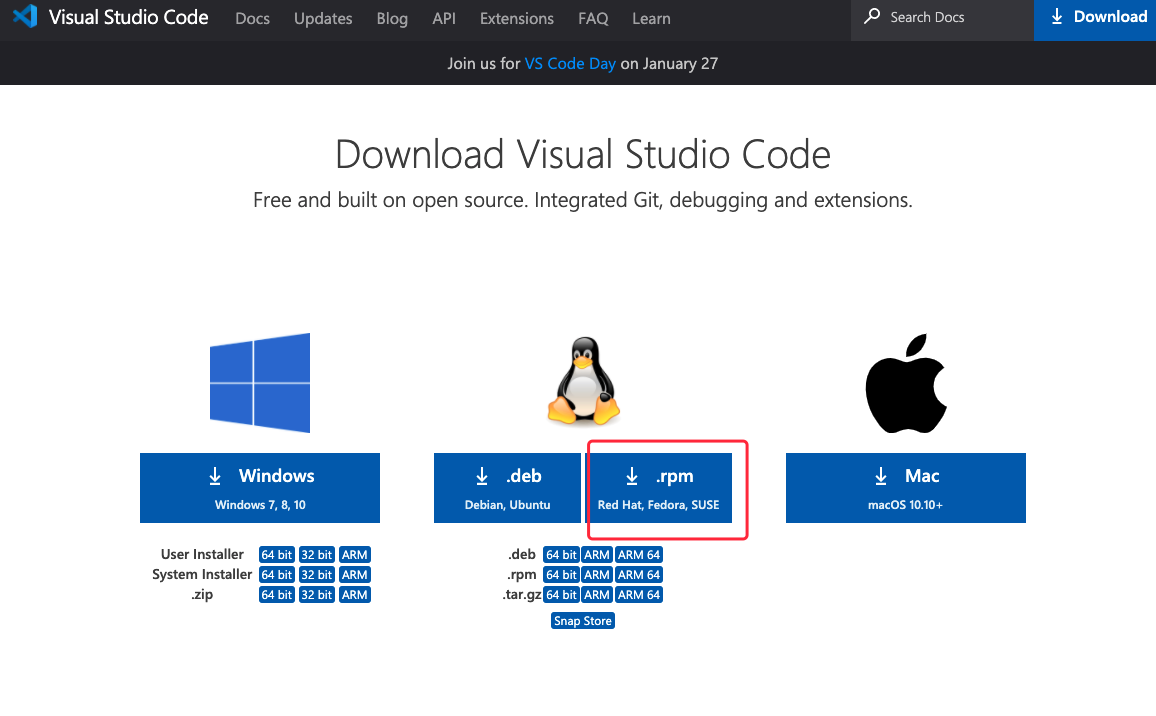Go to the Blog page
This screenshot has width=1156, height=716.
pyautogui.click(x=392, y=18)
